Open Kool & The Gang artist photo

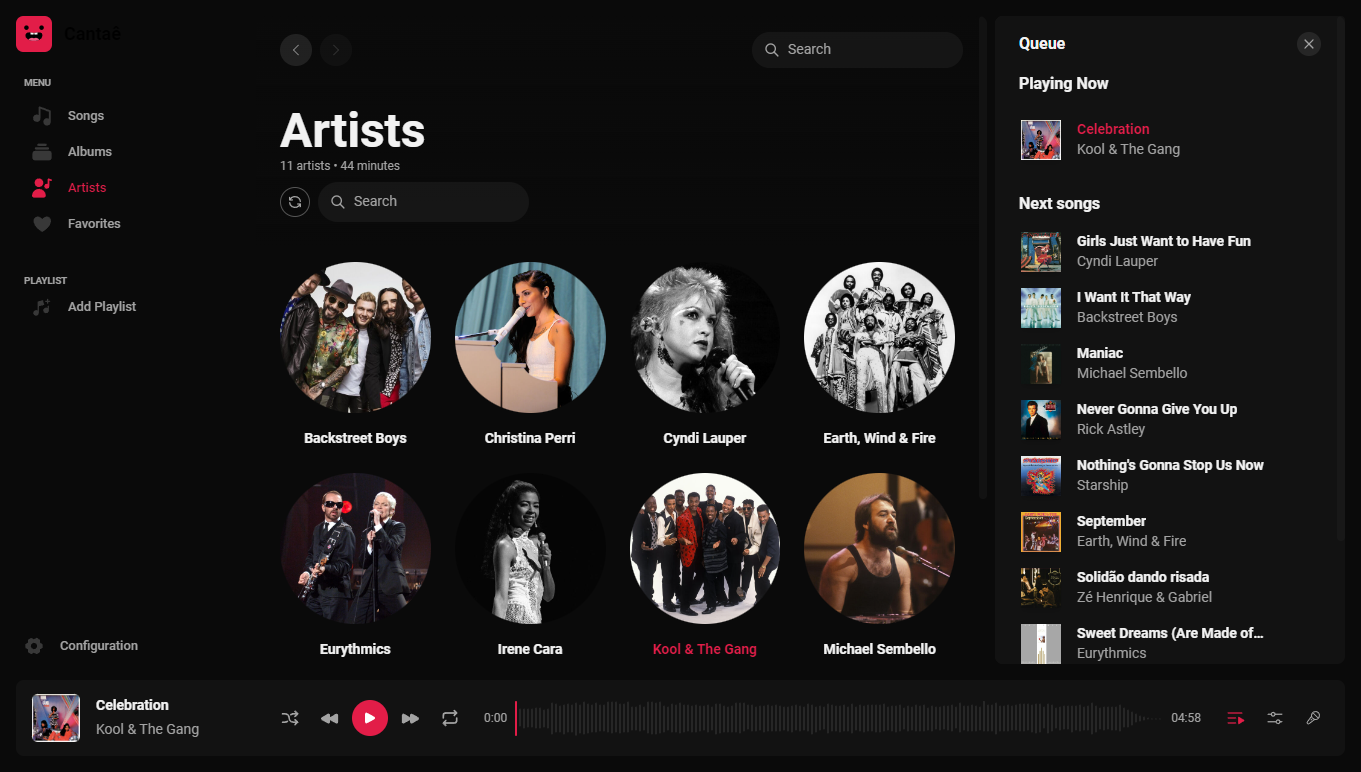[705, 549]
